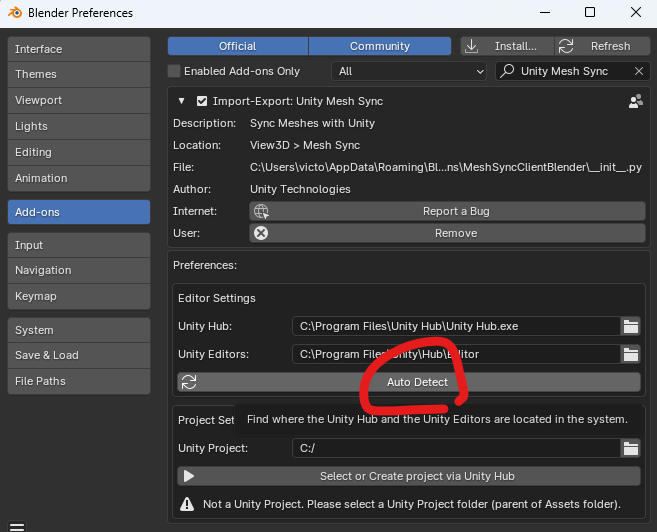Click the Unity Hub path field
Image resolution: width=657 pixels, height=532 pixels.
[x=456, y=326]
